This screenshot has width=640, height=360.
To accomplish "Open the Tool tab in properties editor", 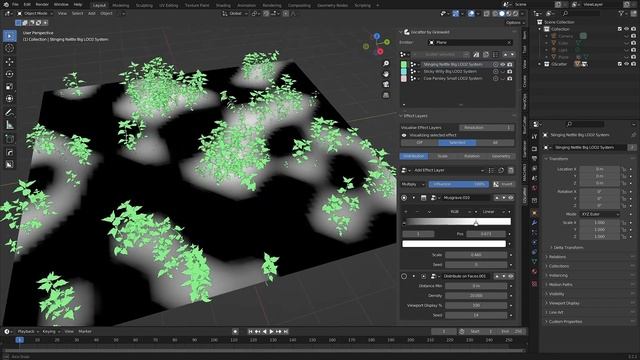I will click(x=534, y=136).
